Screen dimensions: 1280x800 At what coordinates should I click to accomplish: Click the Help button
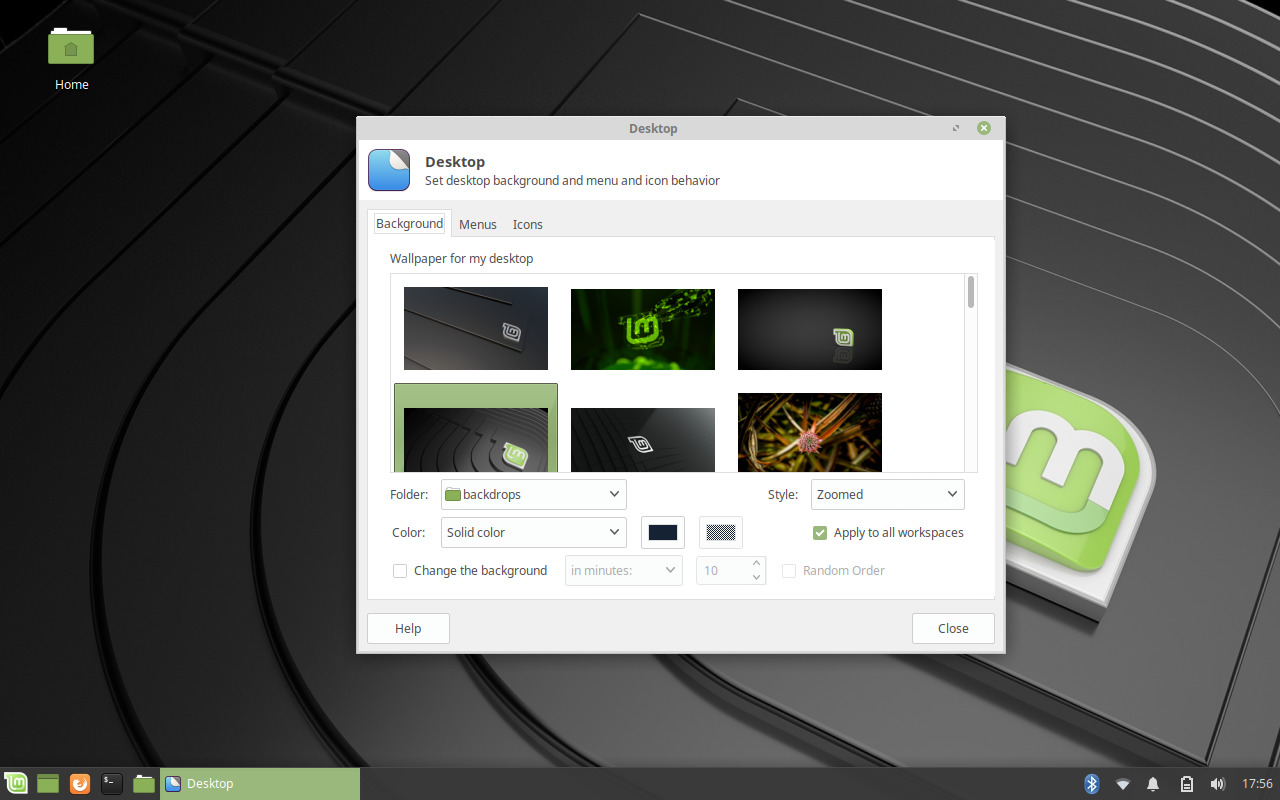pos(407,628)
